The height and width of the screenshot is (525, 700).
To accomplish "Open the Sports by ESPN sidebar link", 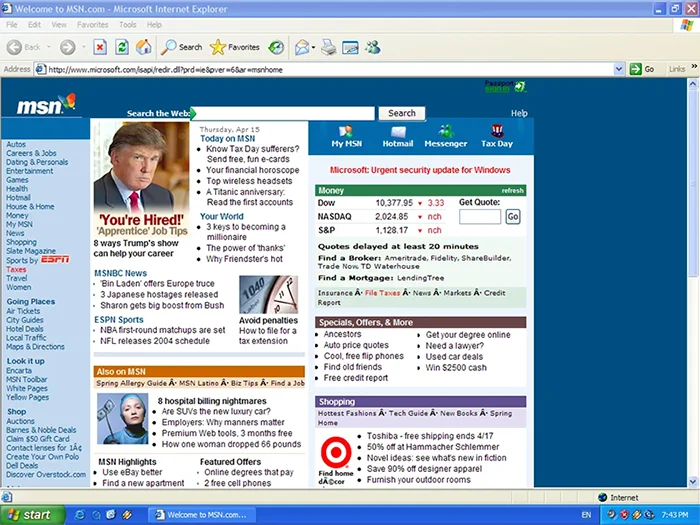I will tap(38, 260).
